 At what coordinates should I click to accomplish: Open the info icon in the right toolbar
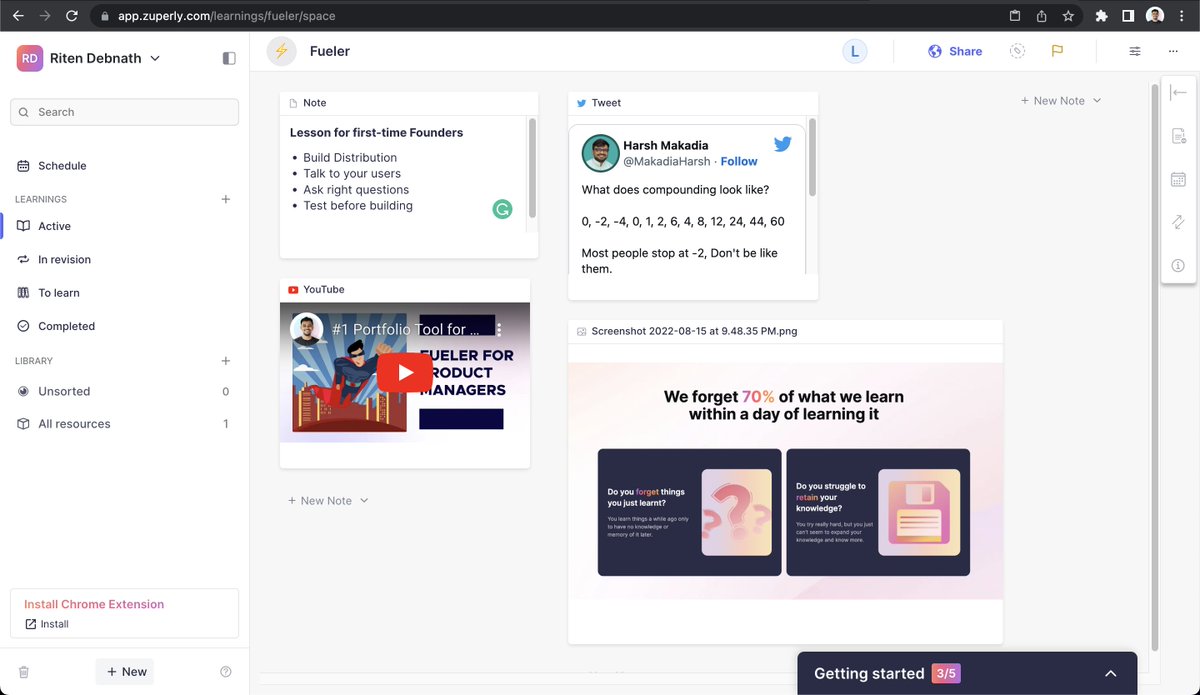1178,265
